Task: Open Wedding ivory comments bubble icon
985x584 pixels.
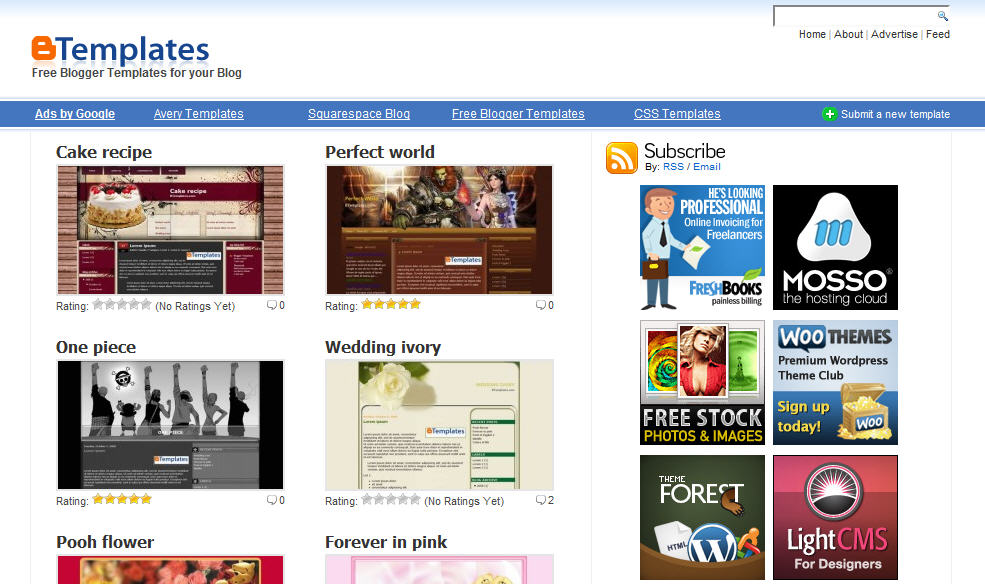Action: 540,500
